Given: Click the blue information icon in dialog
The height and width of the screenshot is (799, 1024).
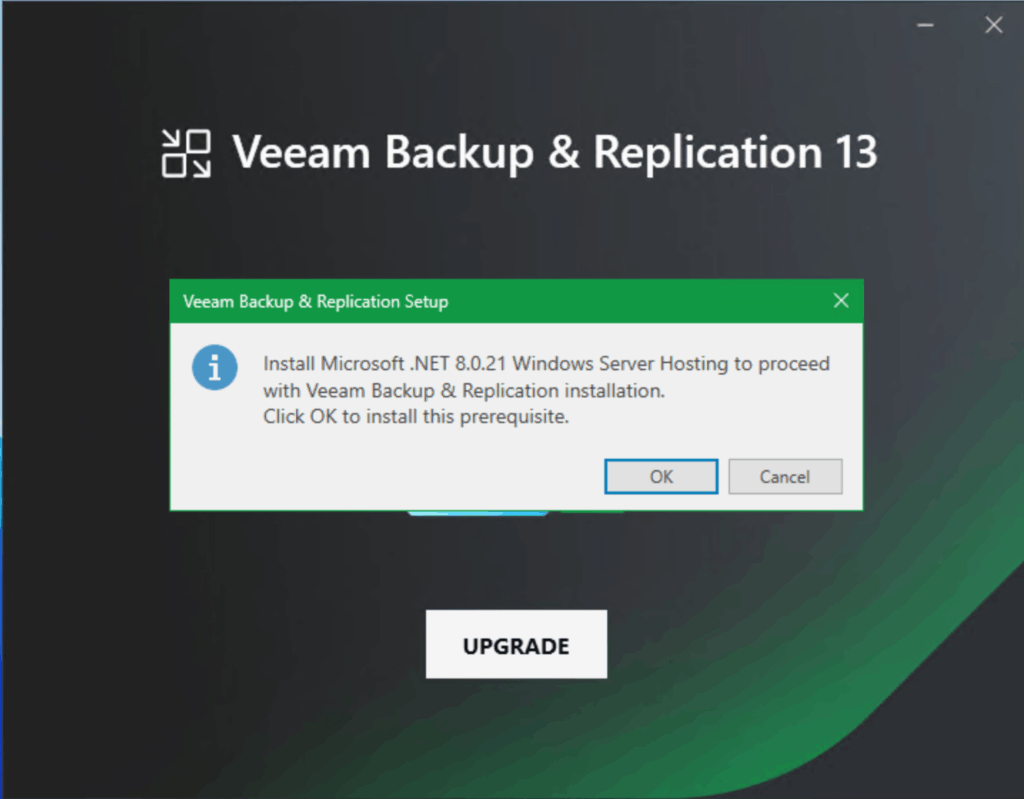Looking at the screenshot, I should point(214,368).
